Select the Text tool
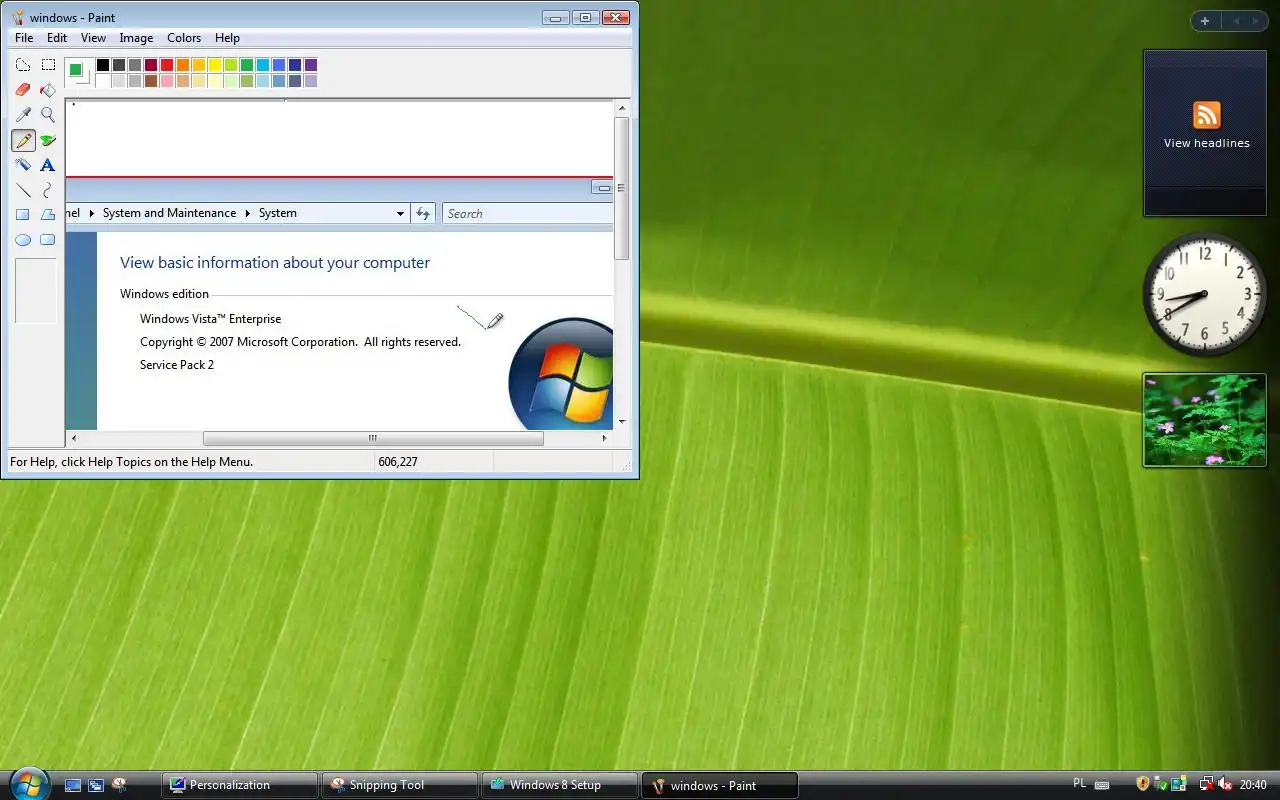Screen dimensions: 1280x800 [48, 165]
